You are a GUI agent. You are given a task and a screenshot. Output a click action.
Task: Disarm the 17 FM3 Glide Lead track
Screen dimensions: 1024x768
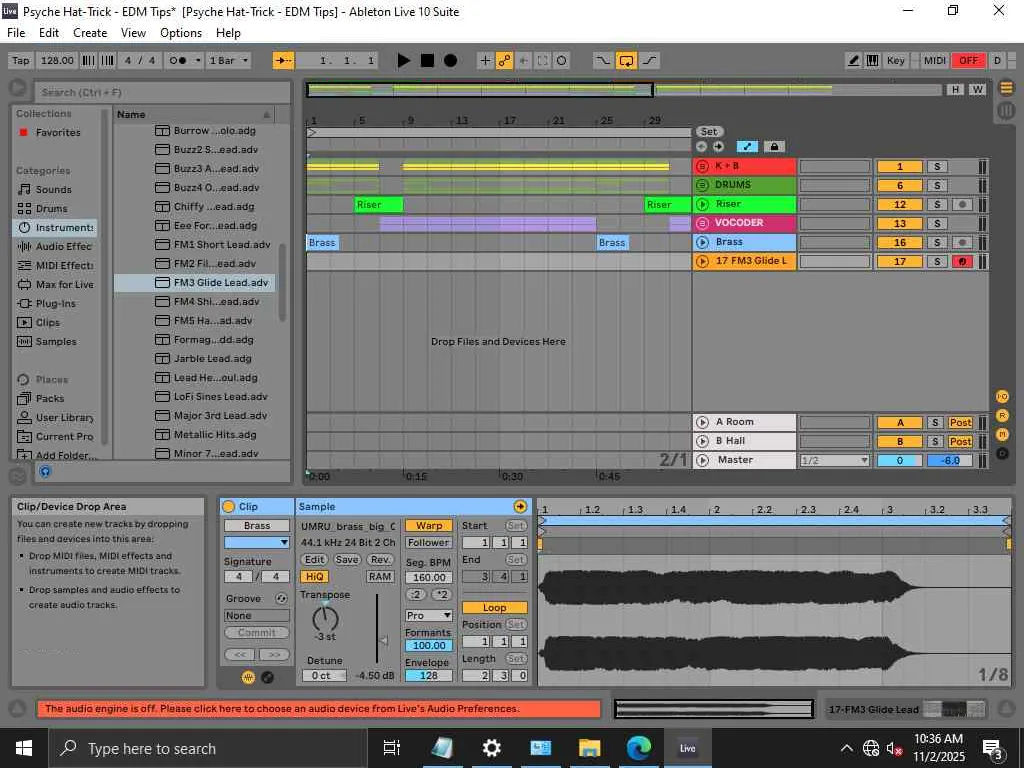coord(961,261)
